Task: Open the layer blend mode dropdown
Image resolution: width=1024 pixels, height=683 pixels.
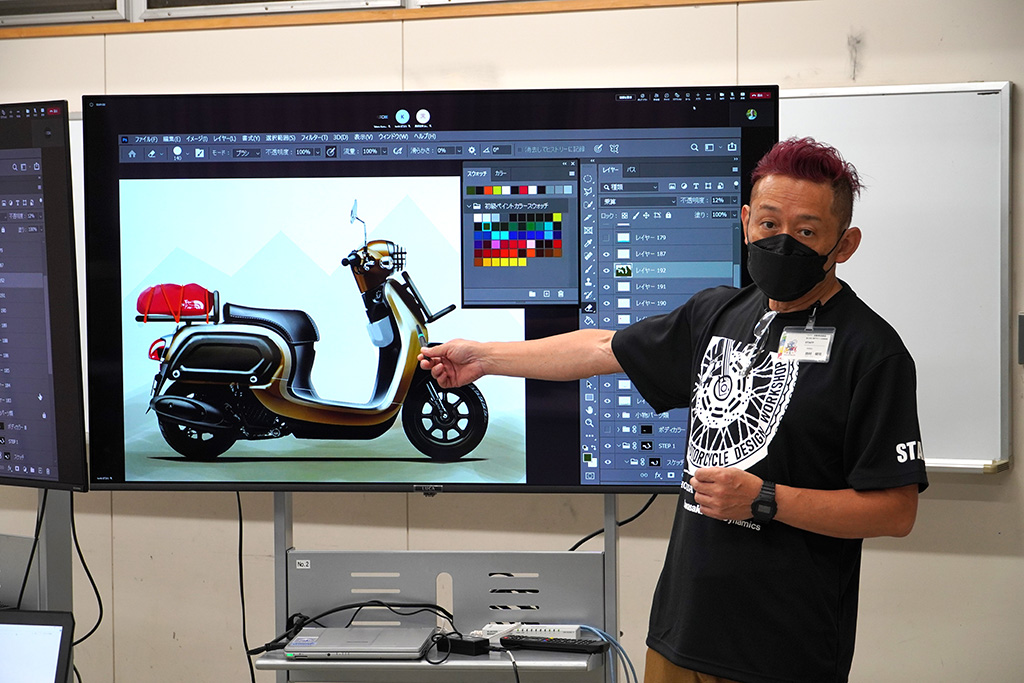Action: (x=638, y=201)
